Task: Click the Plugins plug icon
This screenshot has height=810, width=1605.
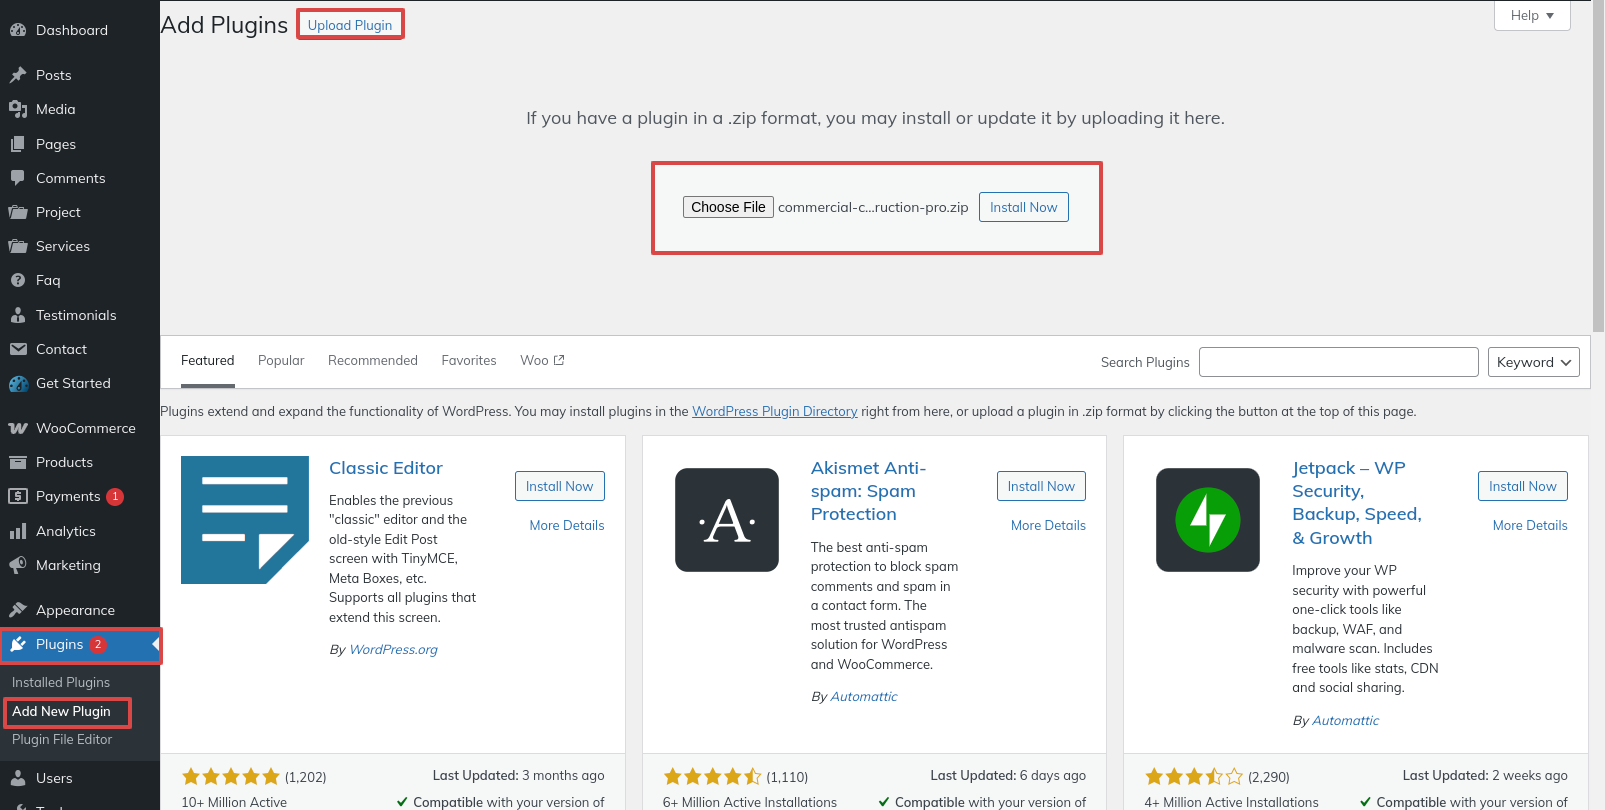Action: [18, 644]
